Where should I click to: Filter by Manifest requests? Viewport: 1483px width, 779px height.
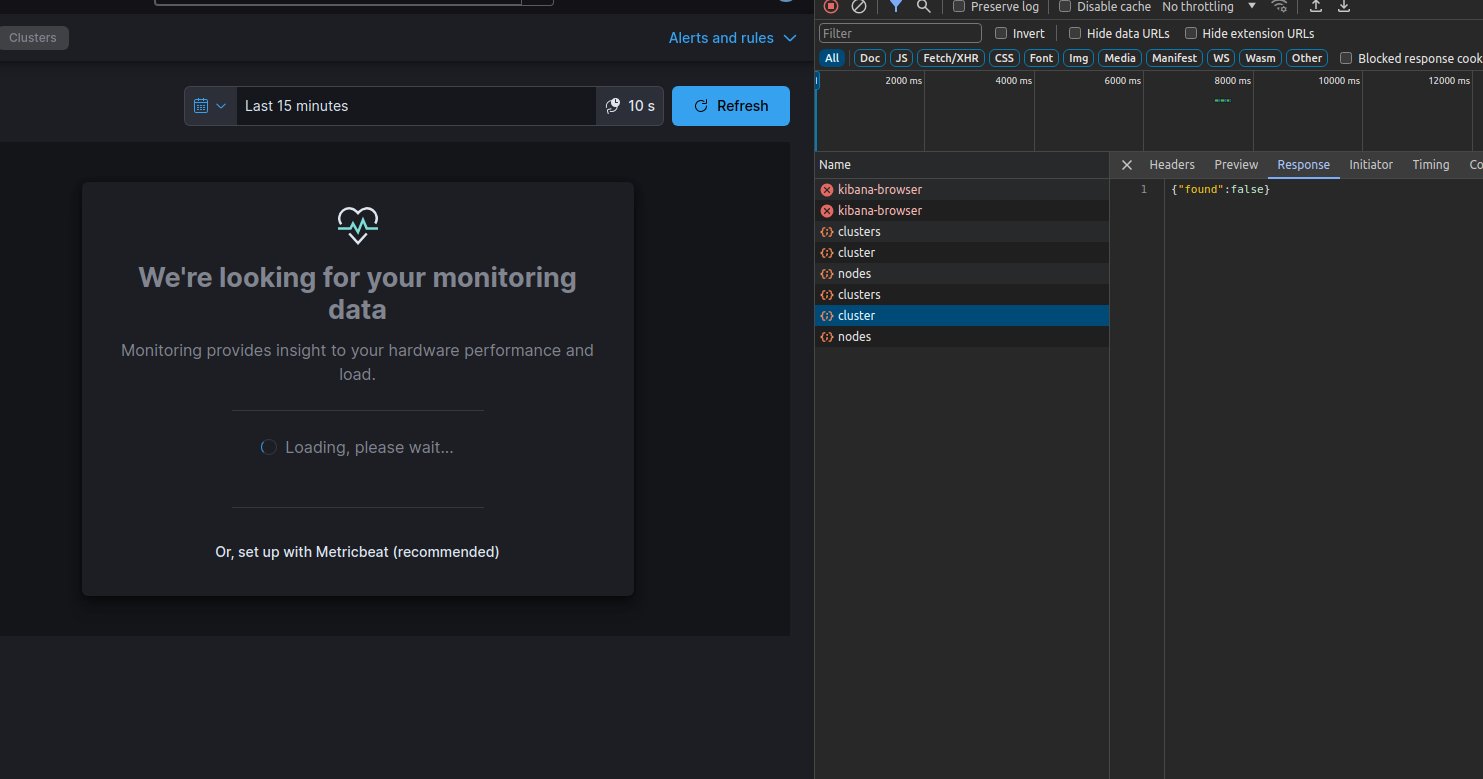click(1174, 58)
